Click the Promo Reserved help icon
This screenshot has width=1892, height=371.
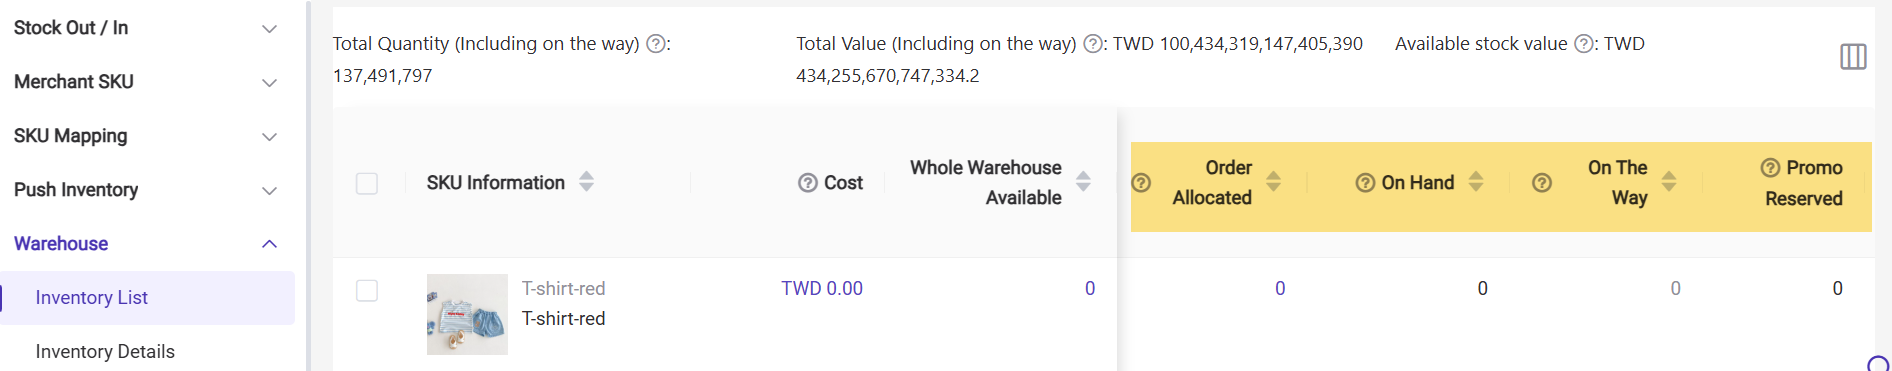(x=1770, y=168)
